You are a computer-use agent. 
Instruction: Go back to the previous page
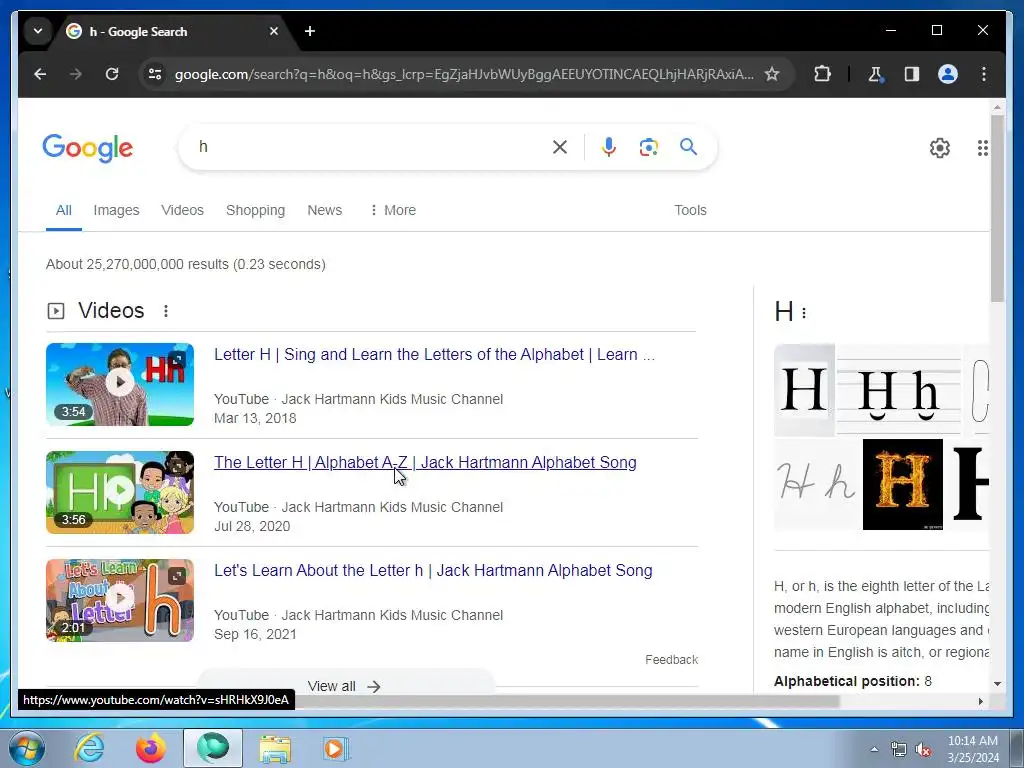pyautogui.click(x=40, y=74)
